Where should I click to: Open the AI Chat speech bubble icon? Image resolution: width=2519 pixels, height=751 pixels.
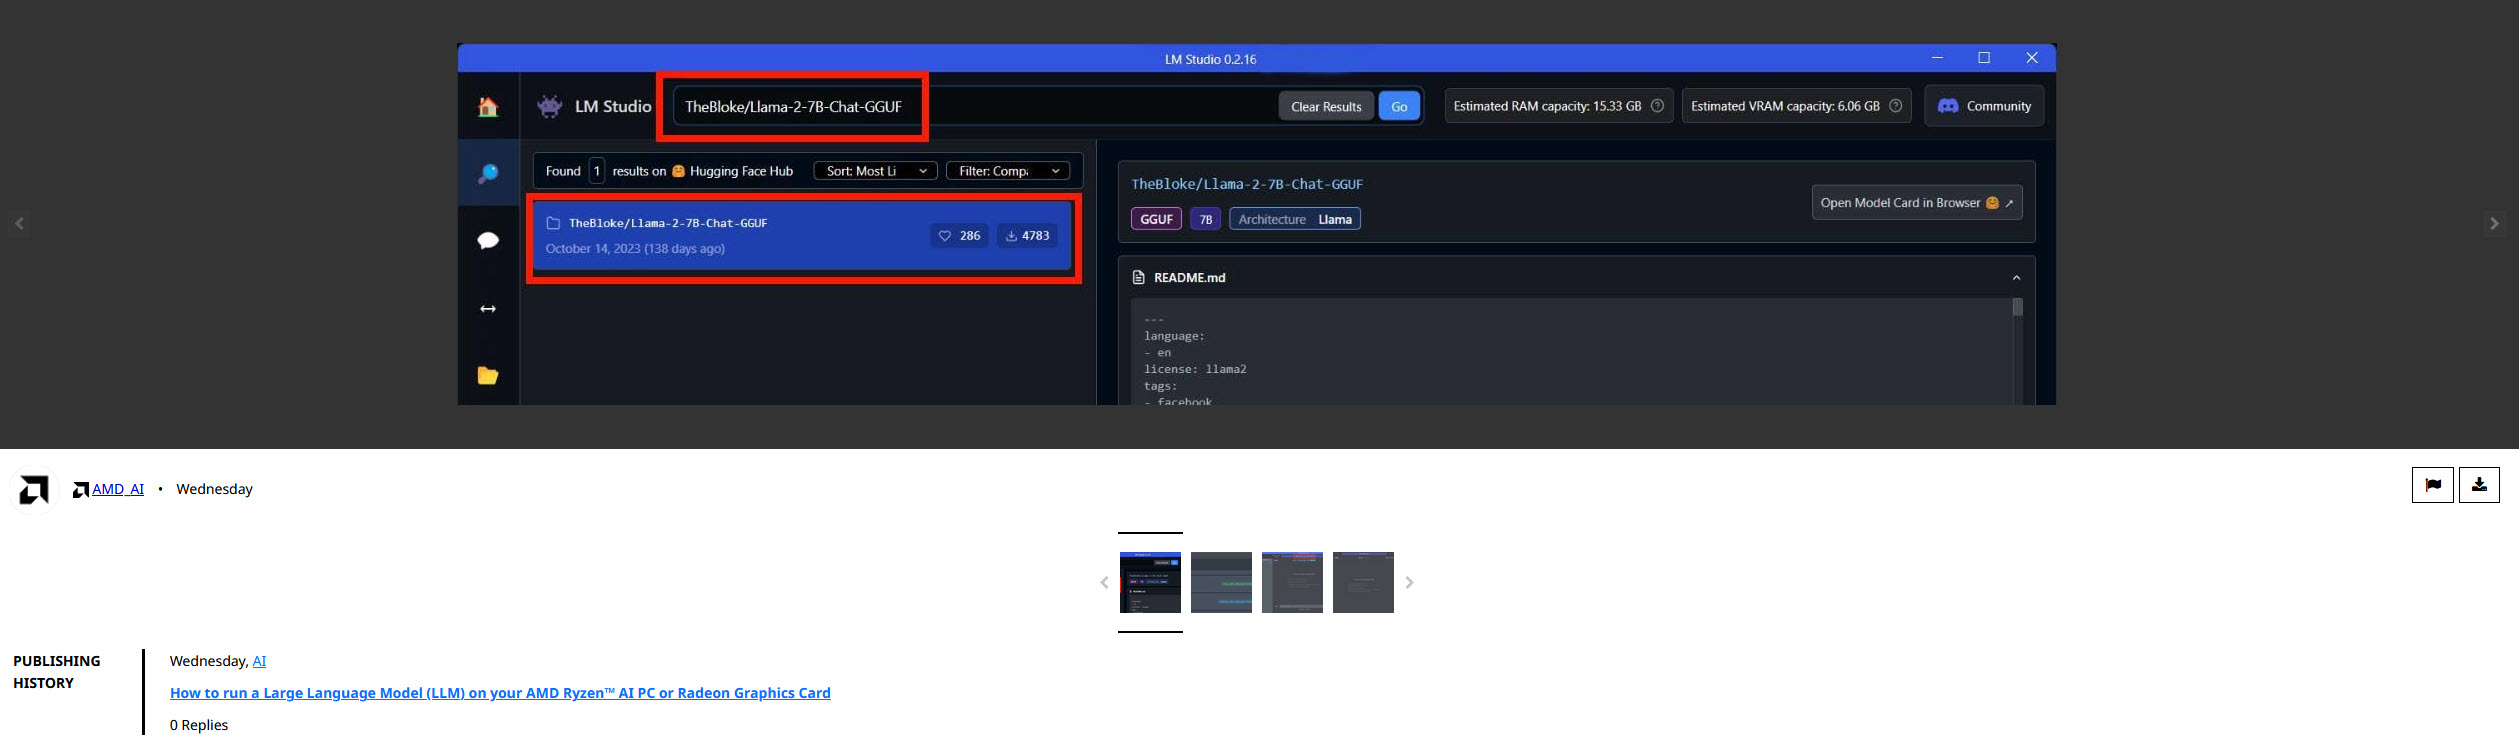488,240
